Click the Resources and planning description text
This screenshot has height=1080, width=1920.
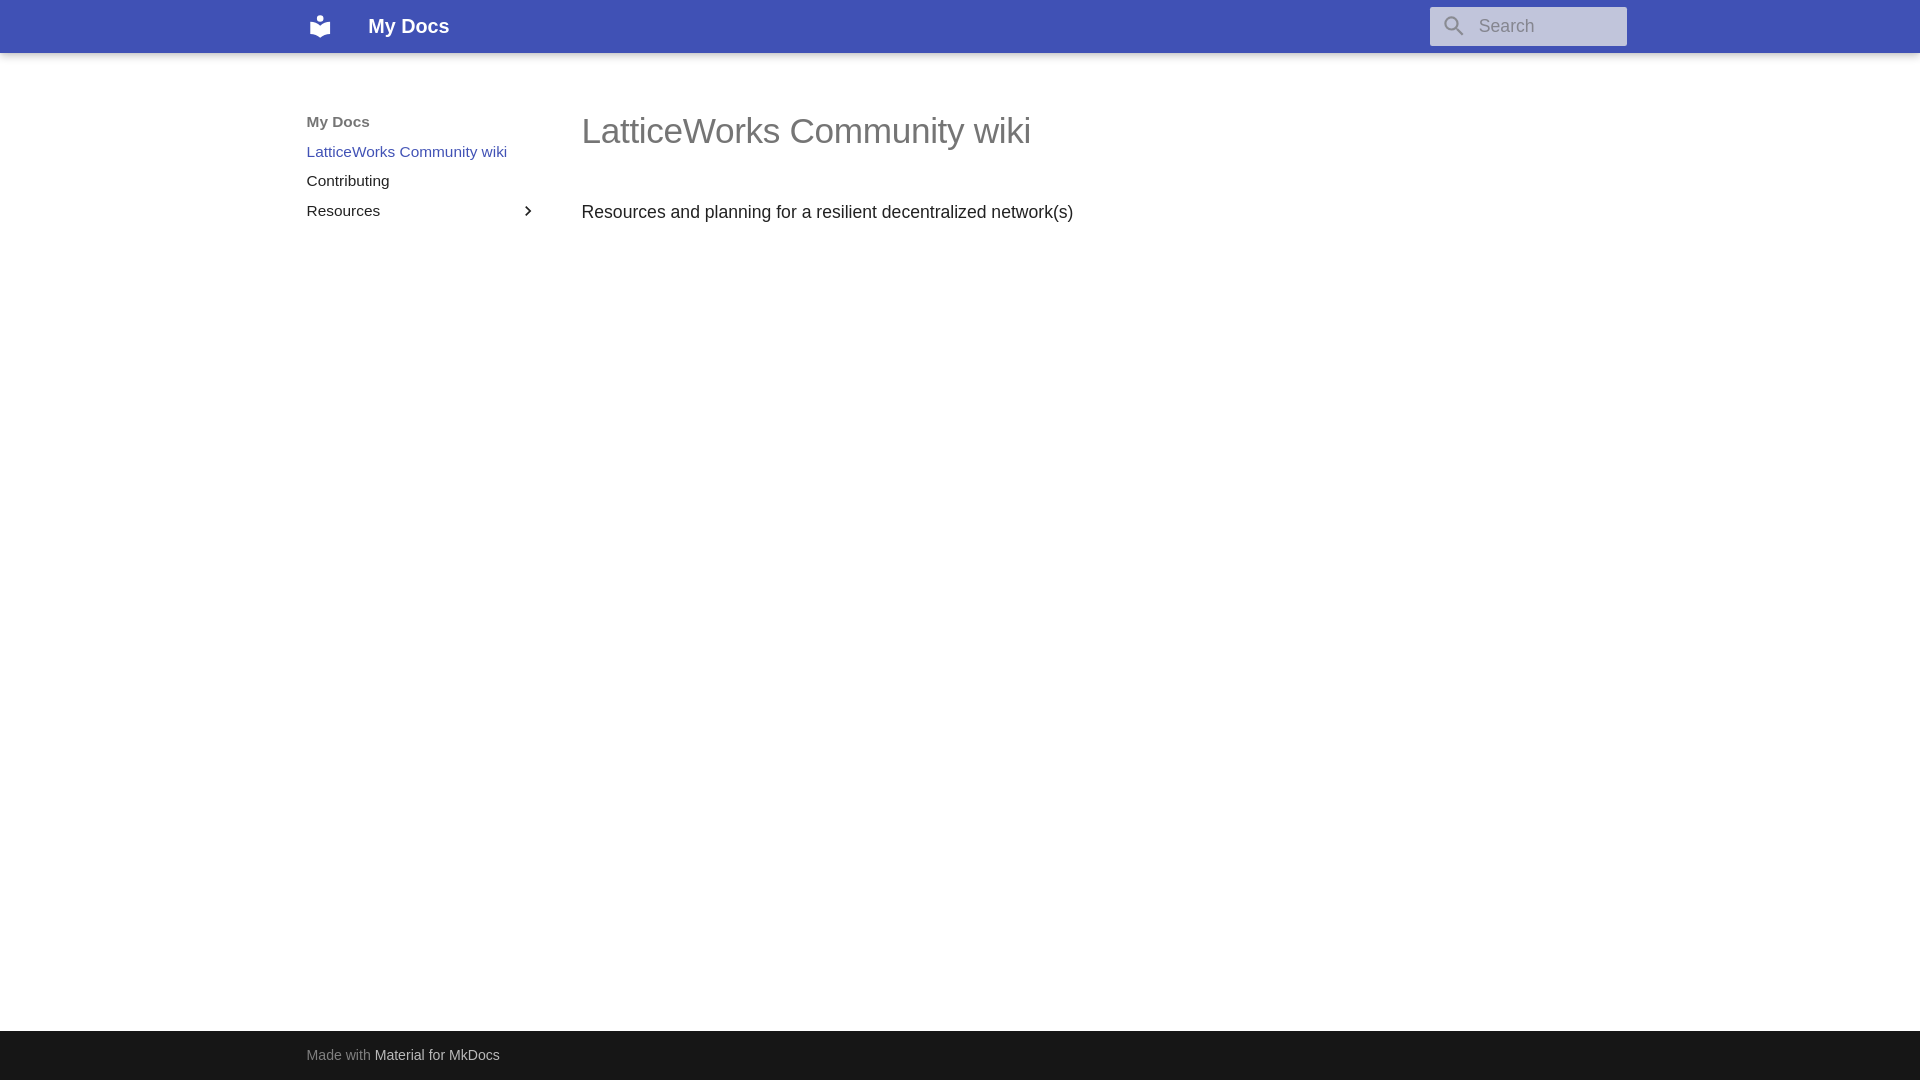[x=826, y=212]
